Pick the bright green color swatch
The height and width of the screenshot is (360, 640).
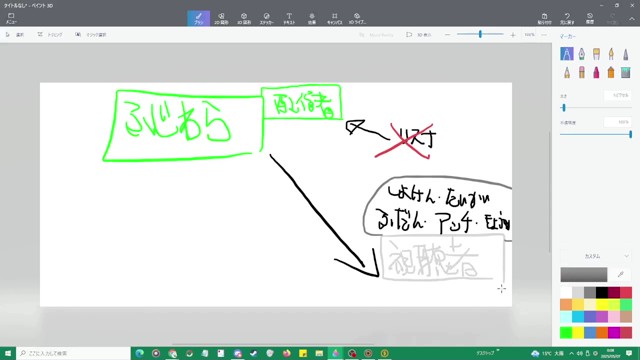[566, 332]
